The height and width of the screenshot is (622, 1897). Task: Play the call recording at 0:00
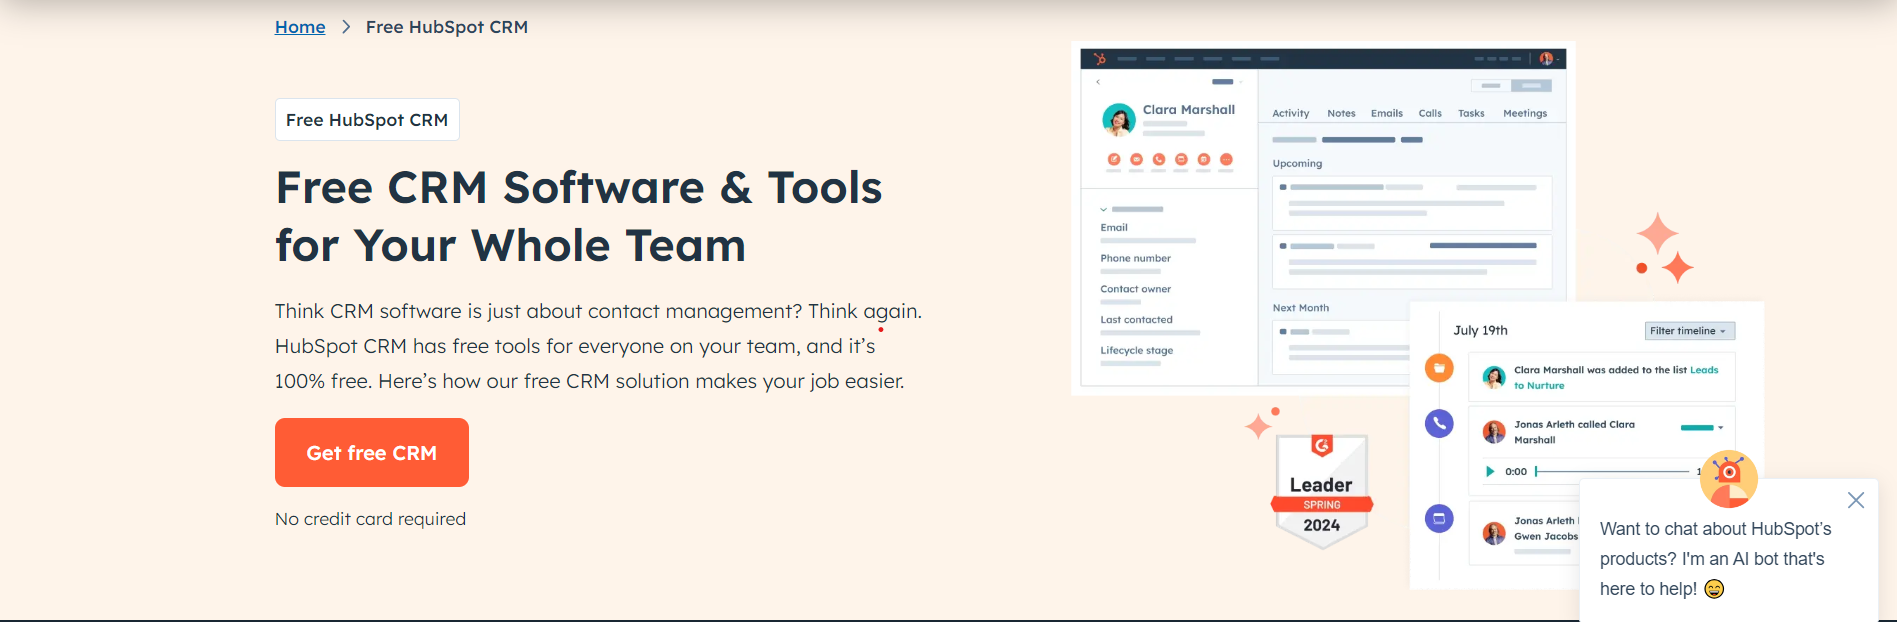click(1490, 471)
